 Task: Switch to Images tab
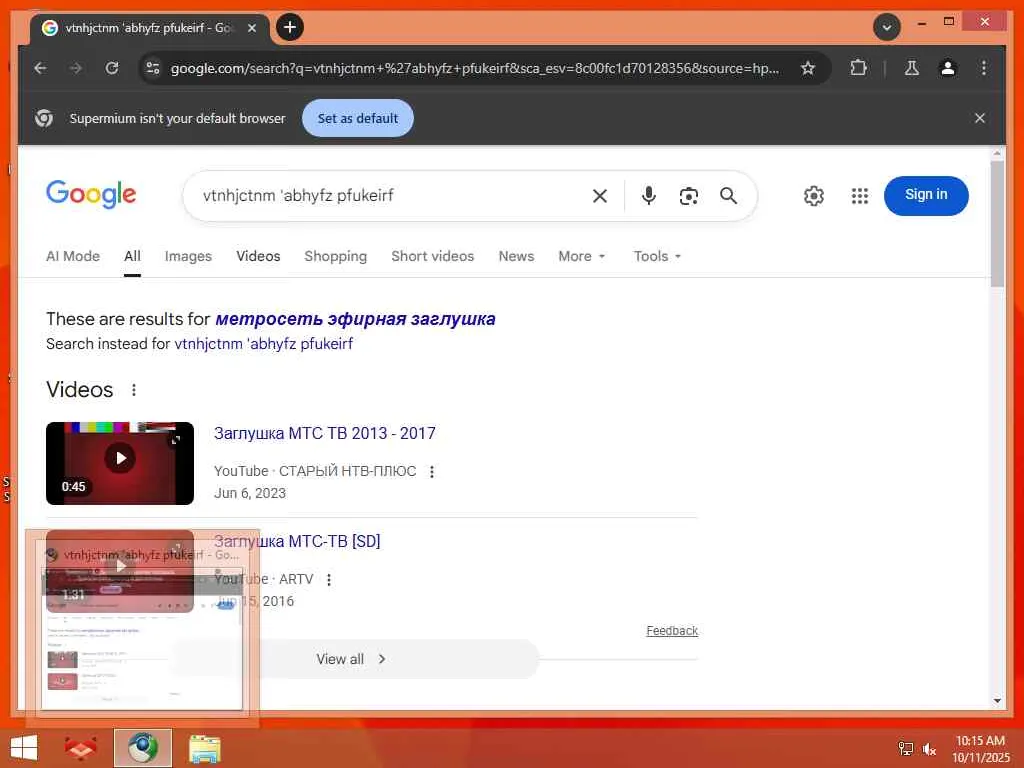point(188,256)
